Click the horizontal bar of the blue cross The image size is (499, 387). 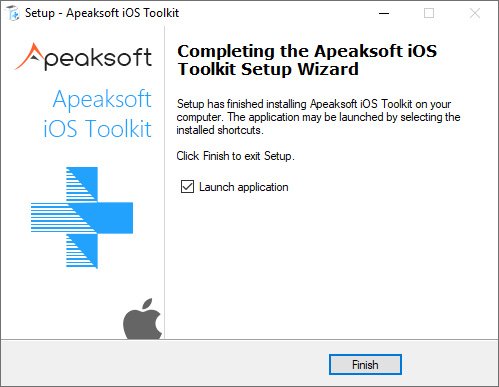point(82,218)
